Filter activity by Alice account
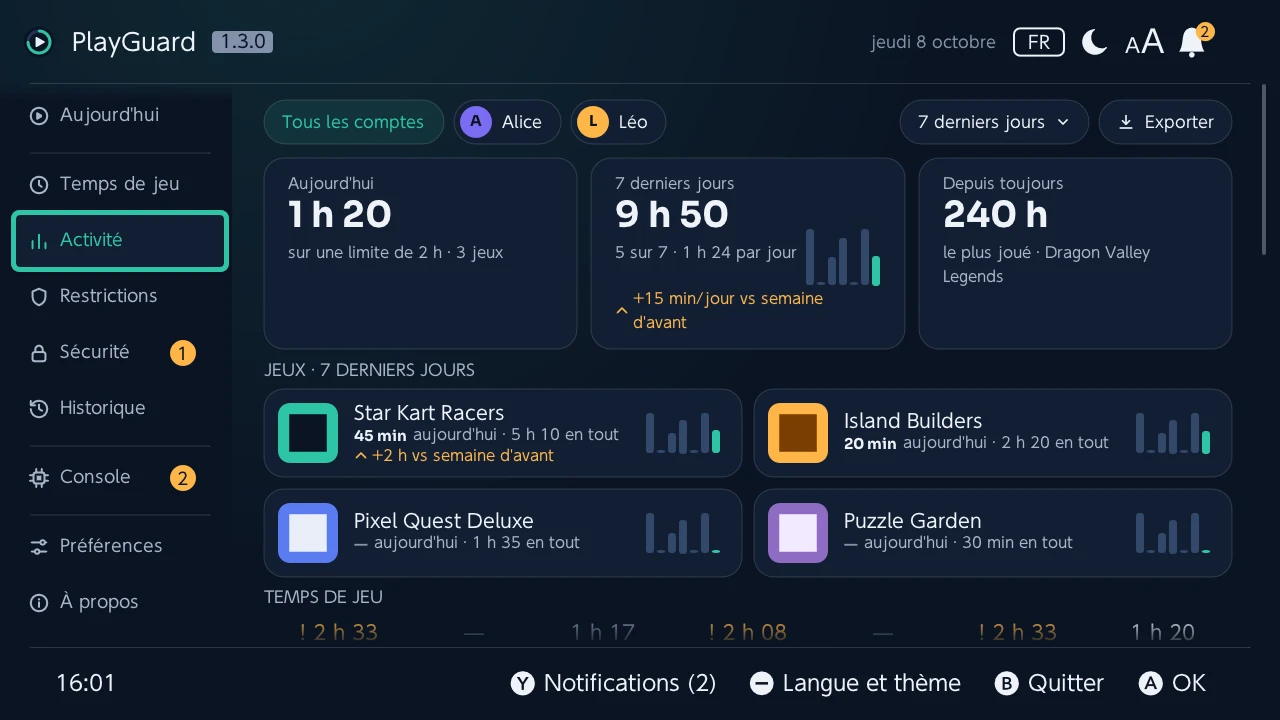The height and width of the screenshot is (720, 1280). [x=507, y=122]
